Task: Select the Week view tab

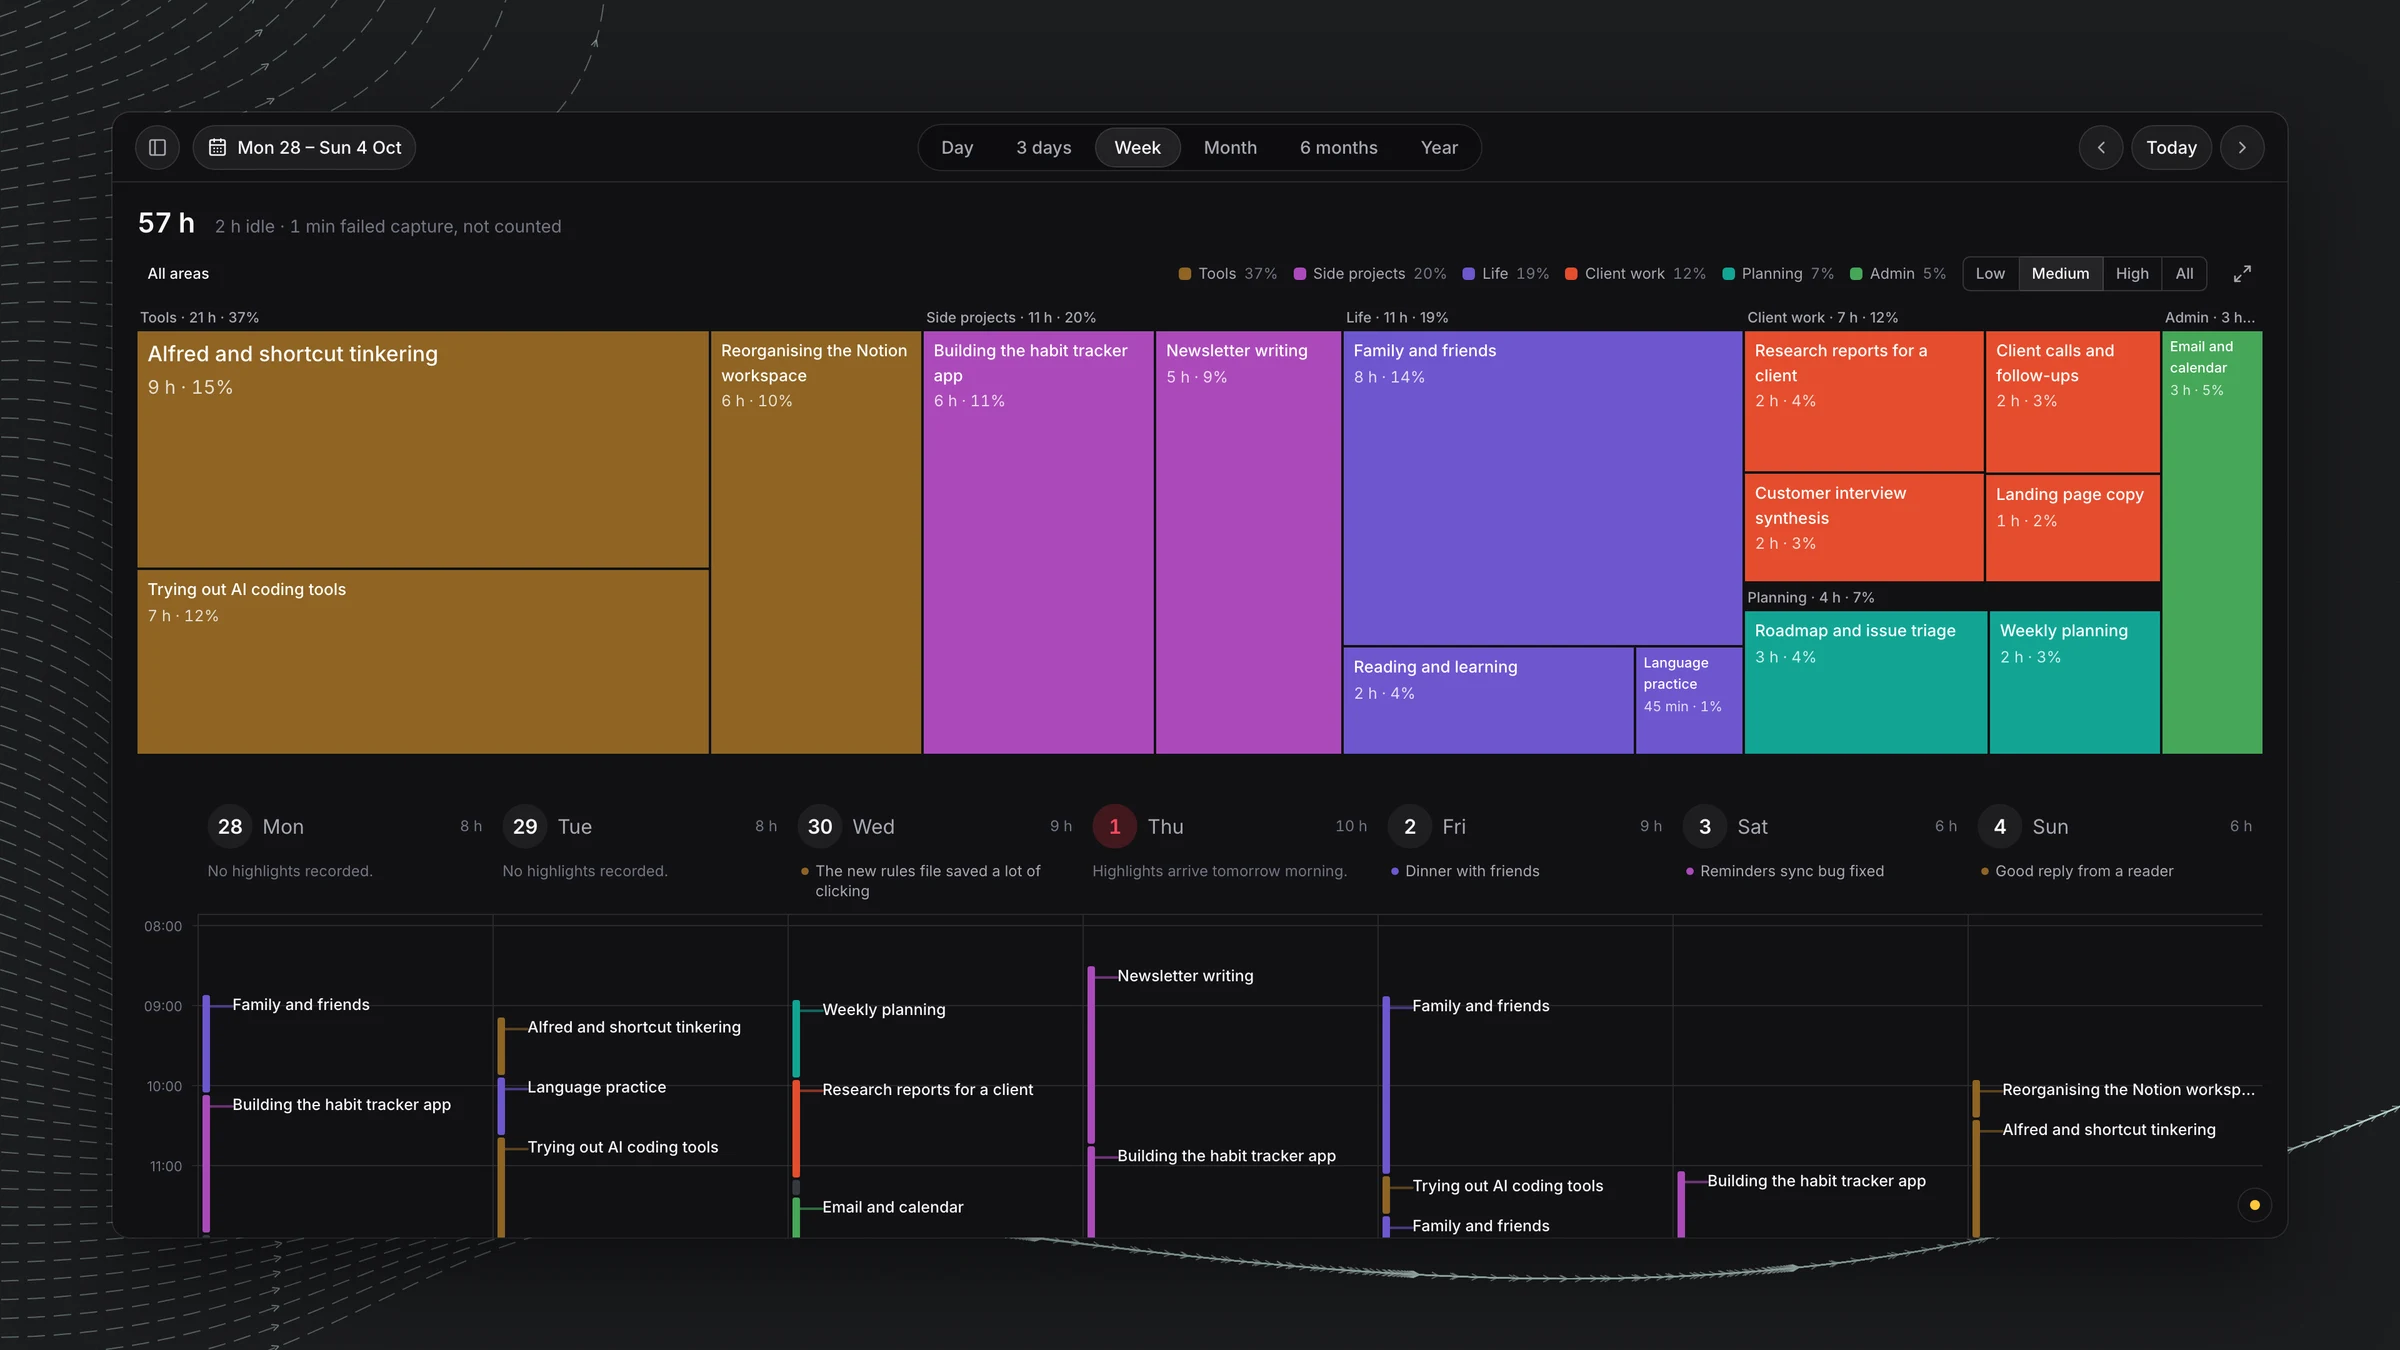Action: 1137,147
